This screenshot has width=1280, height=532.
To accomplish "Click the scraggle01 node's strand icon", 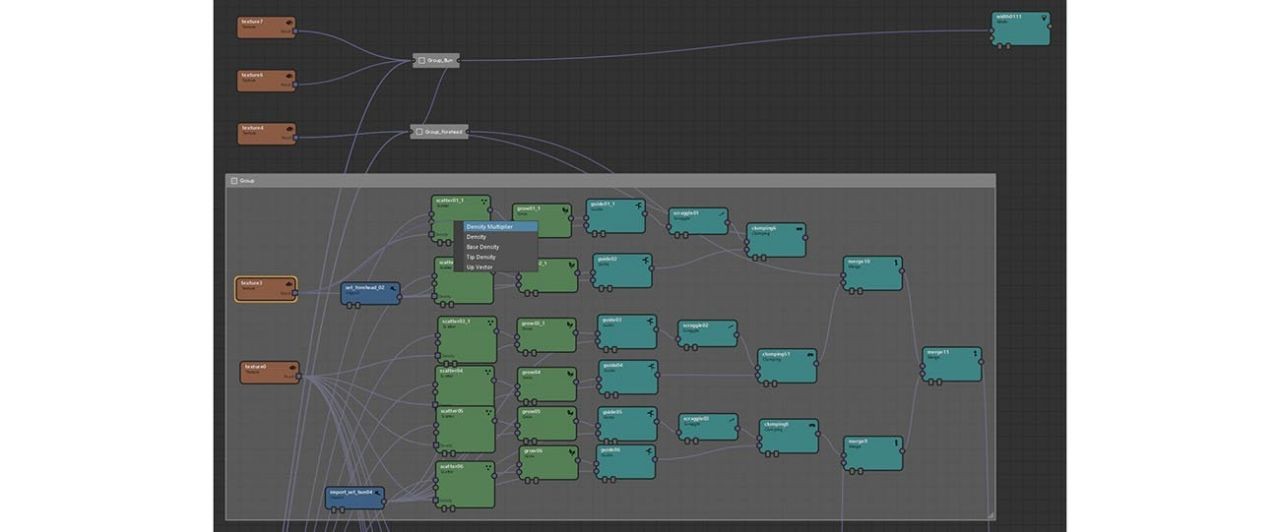I will [720, 213].
